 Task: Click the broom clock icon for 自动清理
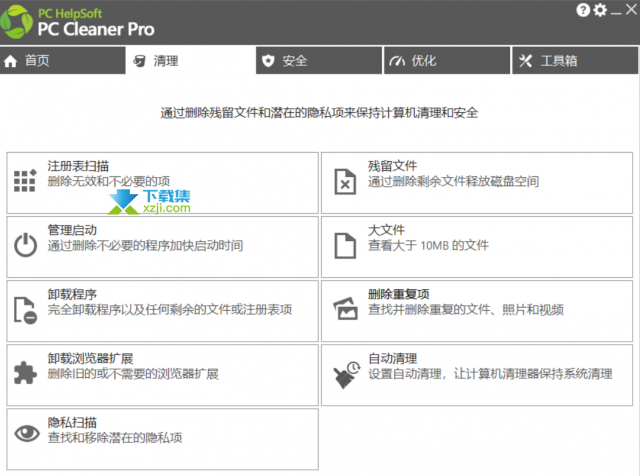[x=347, y=375]
